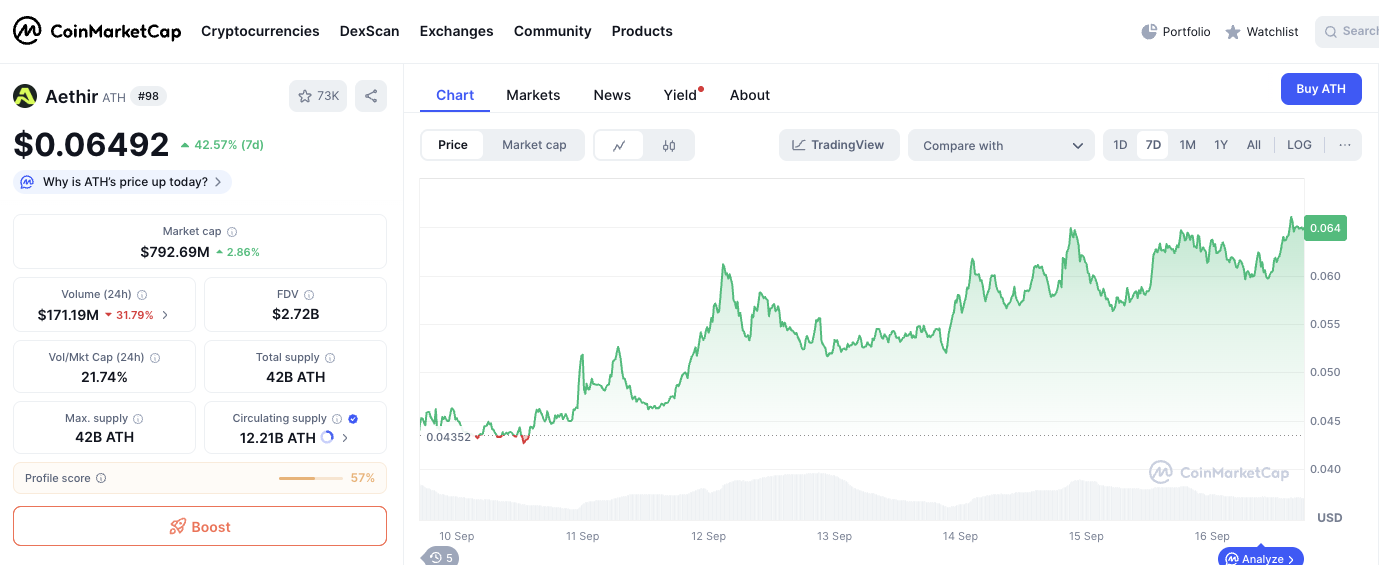This screenshot has height=565, width=1379.
Task: Set chart range to 1M
Action: pos(1187,145)
